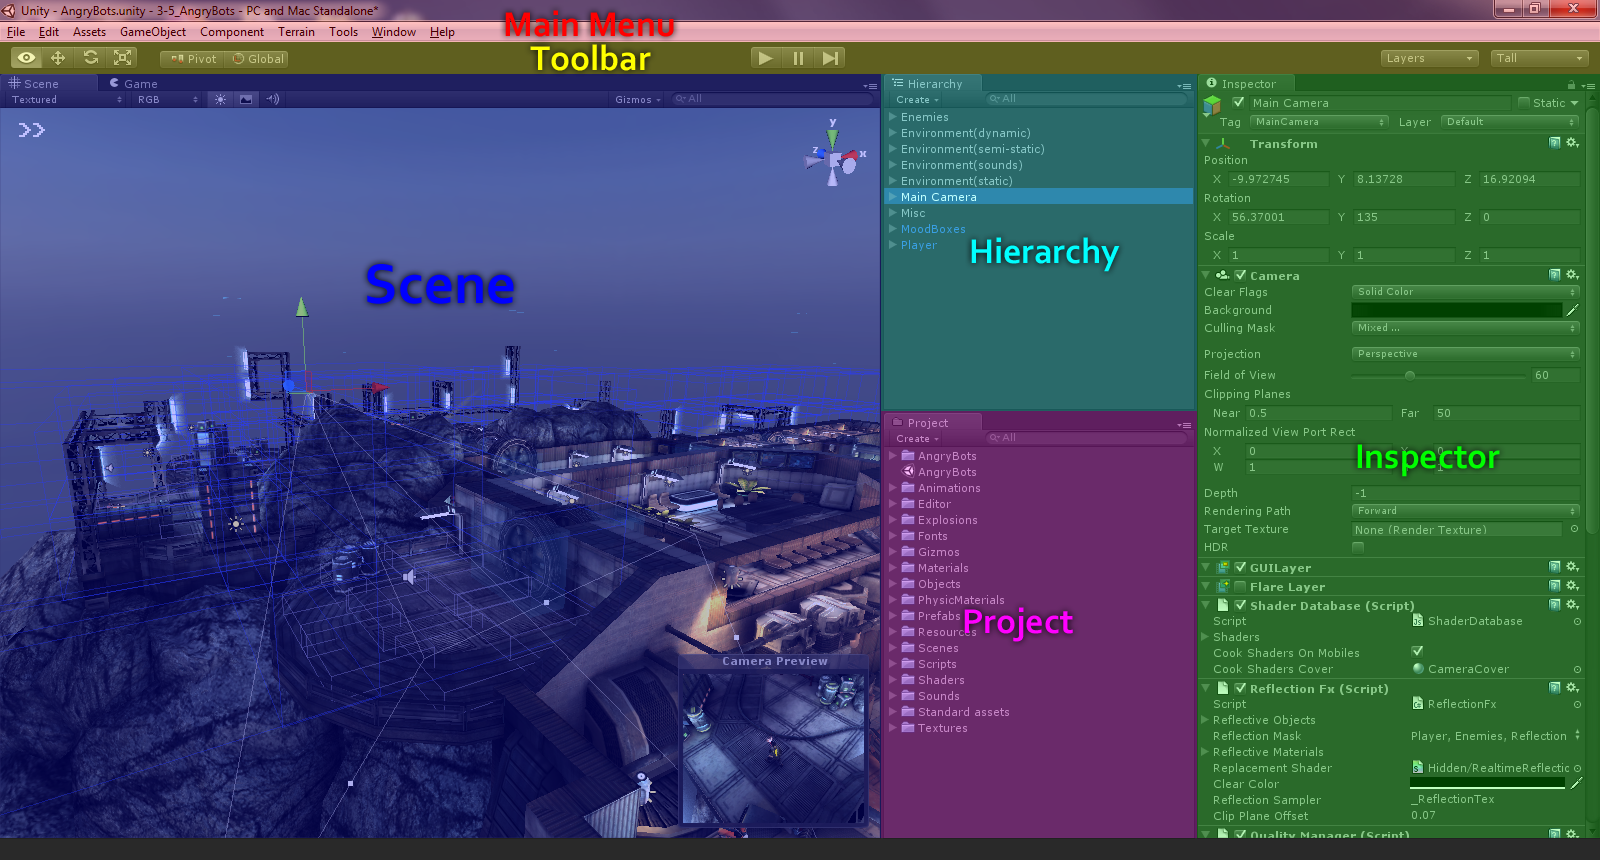This screenshot has height=860, width=1600.
Task: Open the Terrain menu
Action: 296,32
